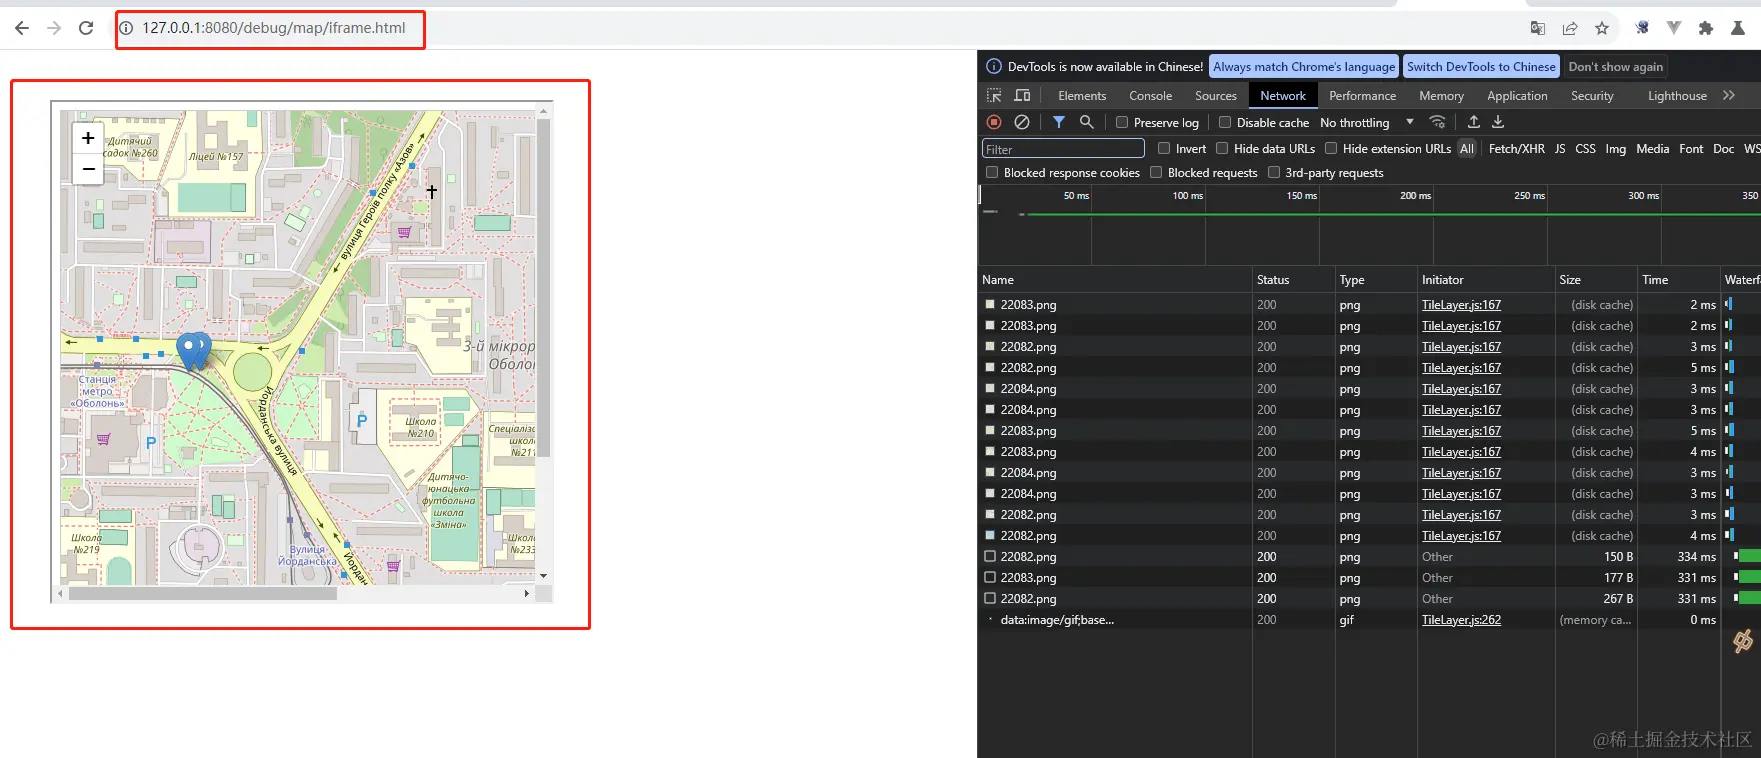
Task: Open the Sources tab
Action: (1216, 96)
